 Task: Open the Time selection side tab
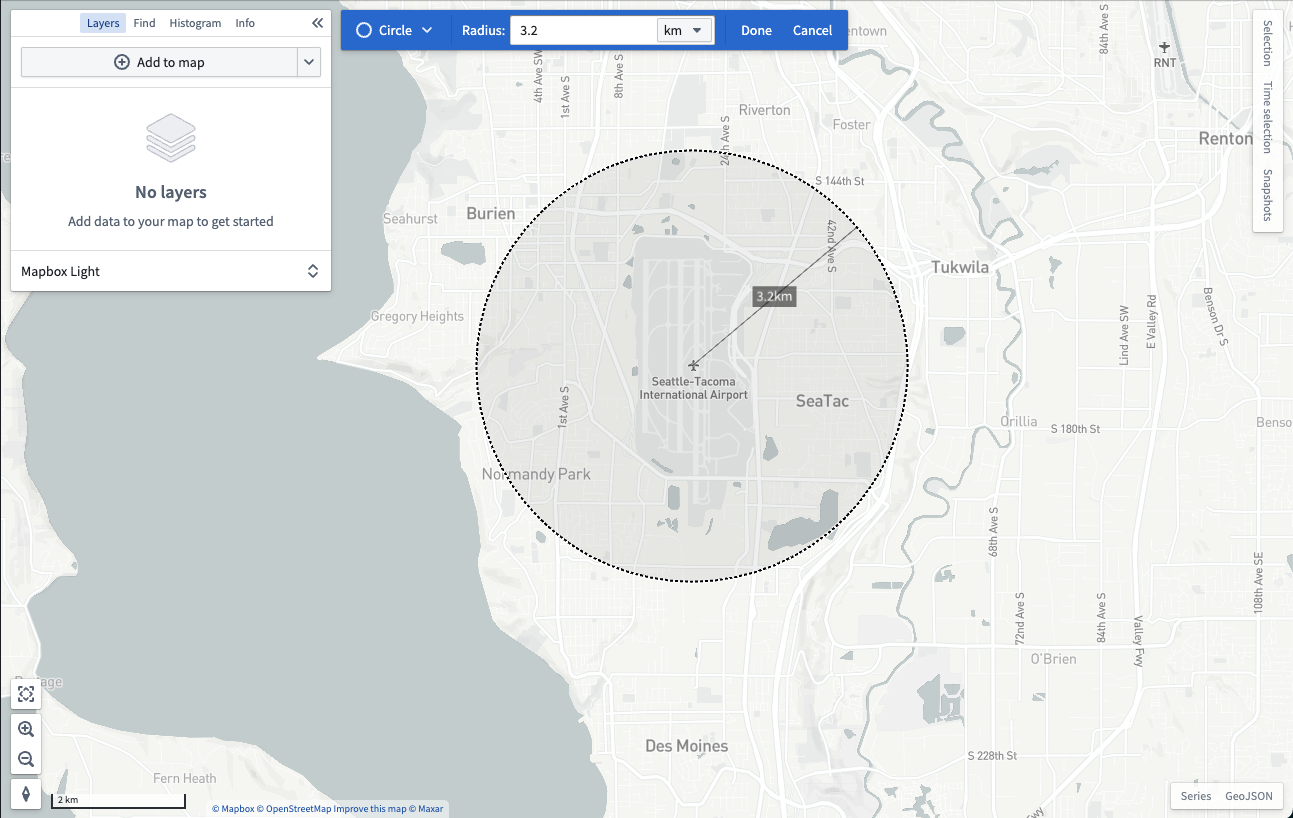tap(1267, 117)
